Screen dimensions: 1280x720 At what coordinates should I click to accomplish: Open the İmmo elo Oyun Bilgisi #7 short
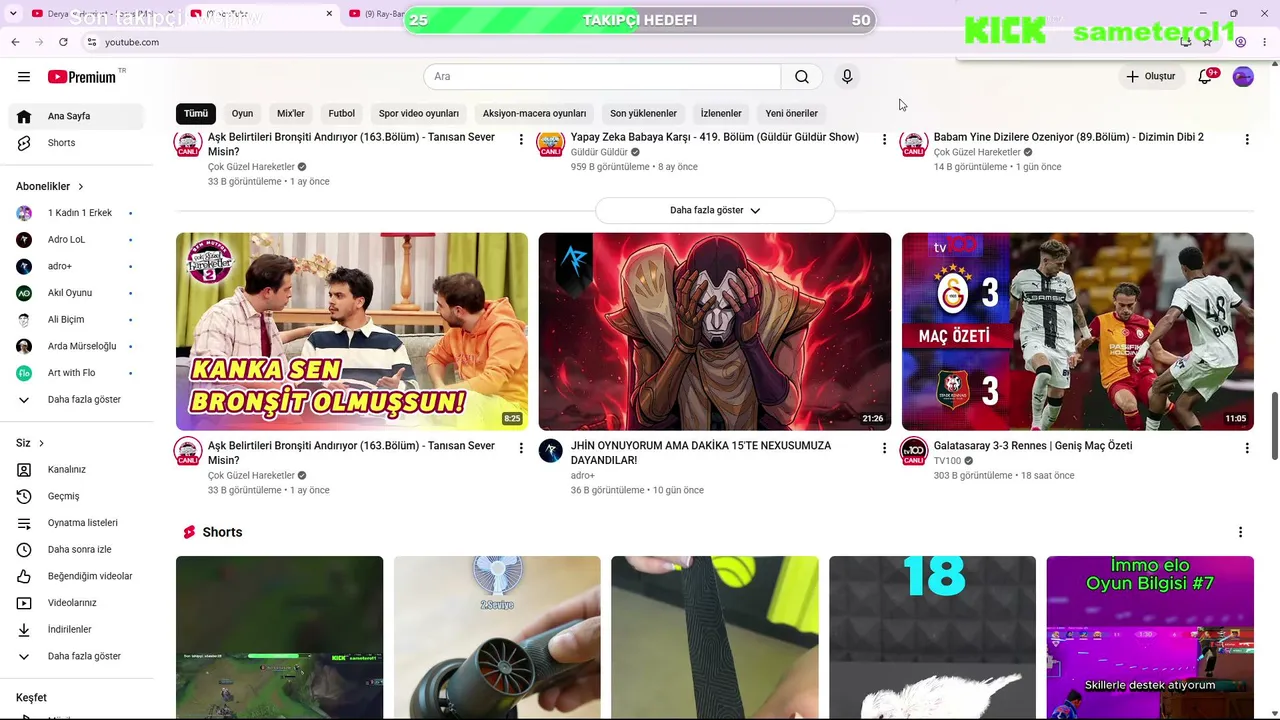pyautogui.click(x=1150, y=638)
